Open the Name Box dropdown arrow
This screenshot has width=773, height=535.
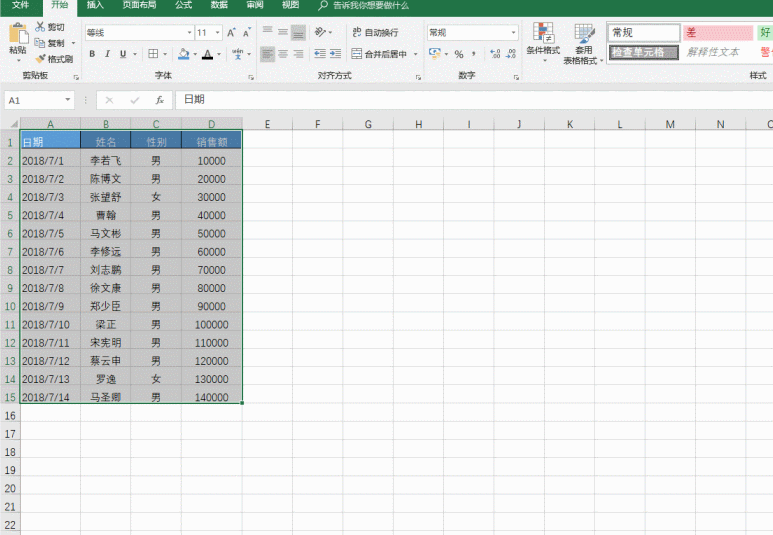(68, 100)
